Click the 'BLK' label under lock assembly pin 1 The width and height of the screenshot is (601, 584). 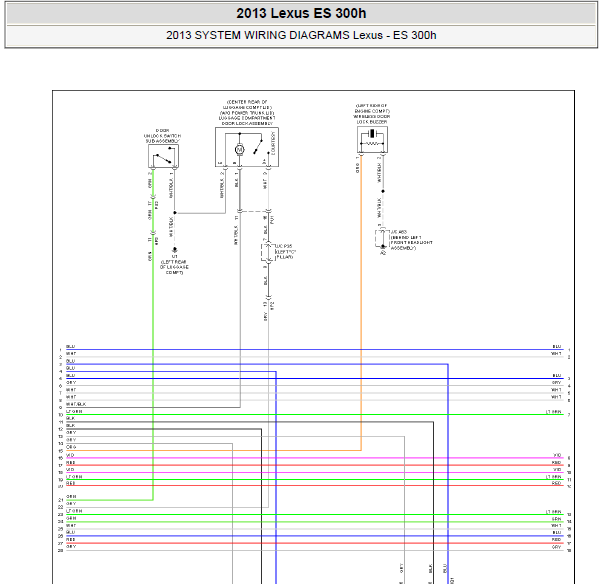pyautogui.click(x=236, y=182)
